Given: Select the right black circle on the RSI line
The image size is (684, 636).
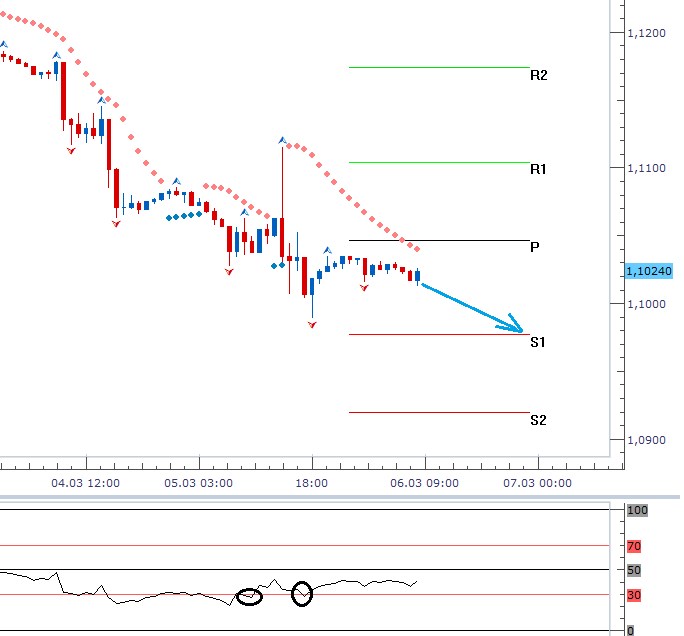Looking at the screenshot, I should (302, 594).
